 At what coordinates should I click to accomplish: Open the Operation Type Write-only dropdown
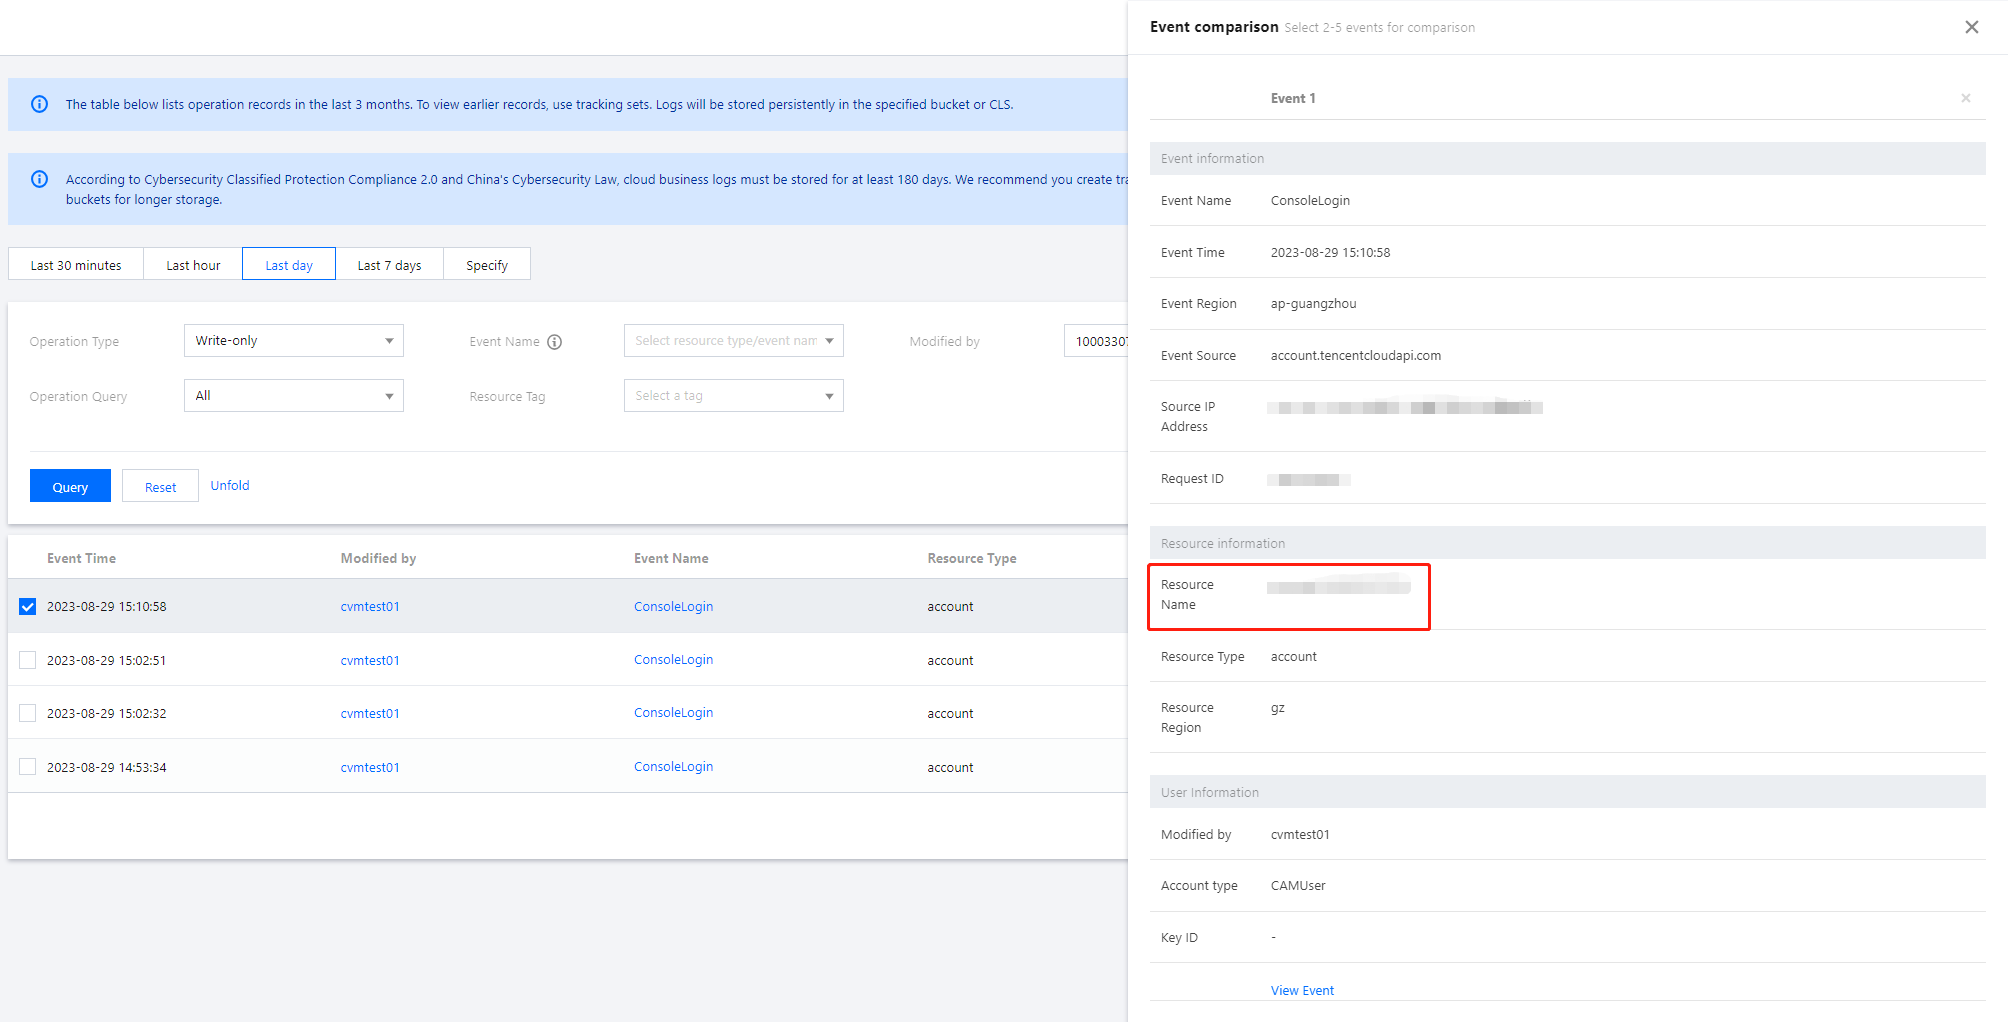coord(293,341)
